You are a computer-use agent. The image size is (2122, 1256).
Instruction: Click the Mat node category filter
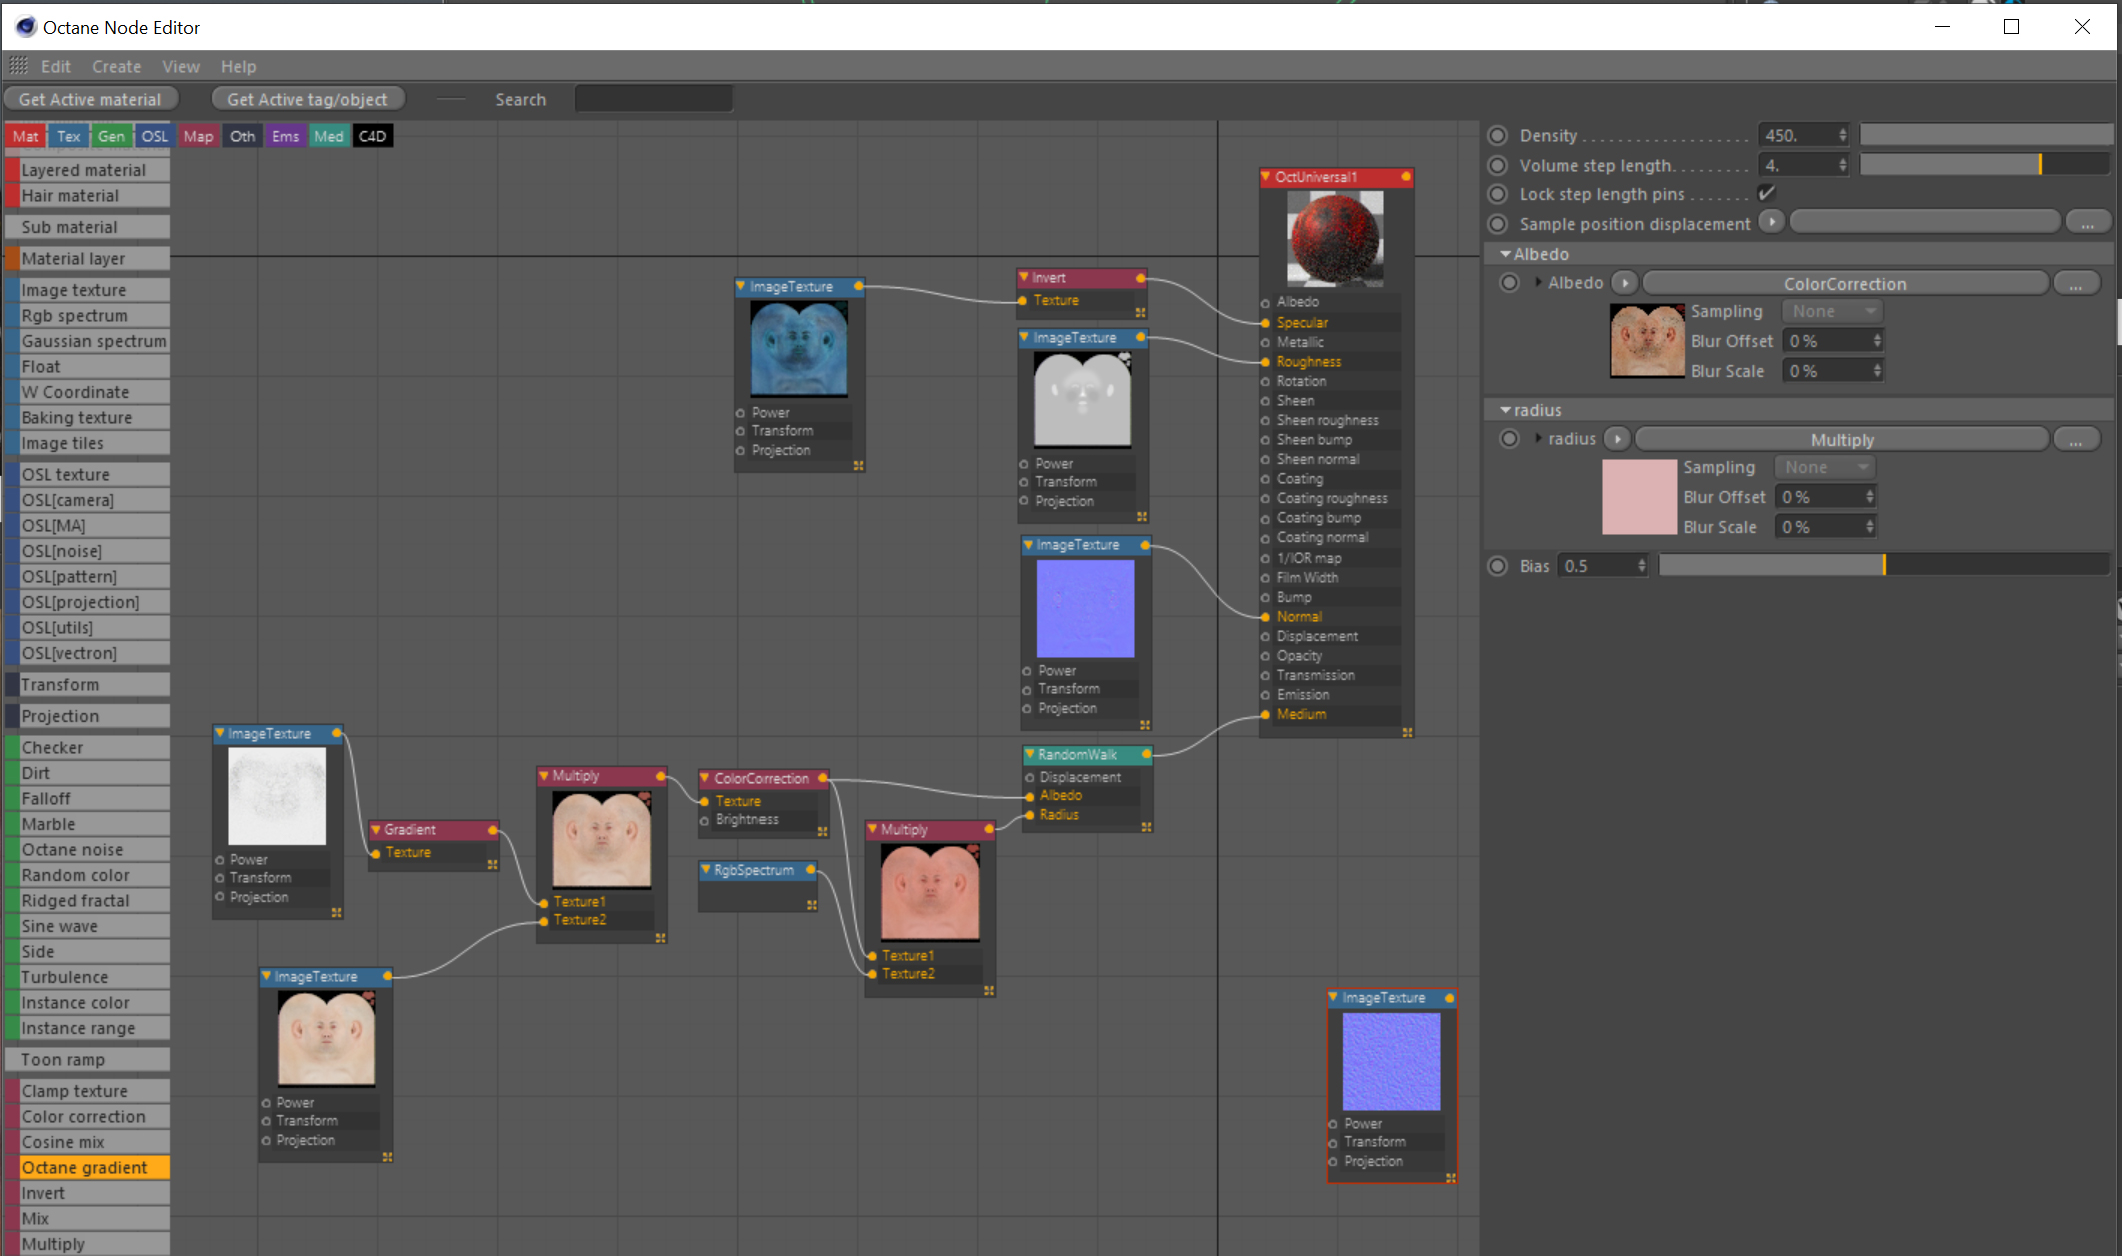coord(26,136)
